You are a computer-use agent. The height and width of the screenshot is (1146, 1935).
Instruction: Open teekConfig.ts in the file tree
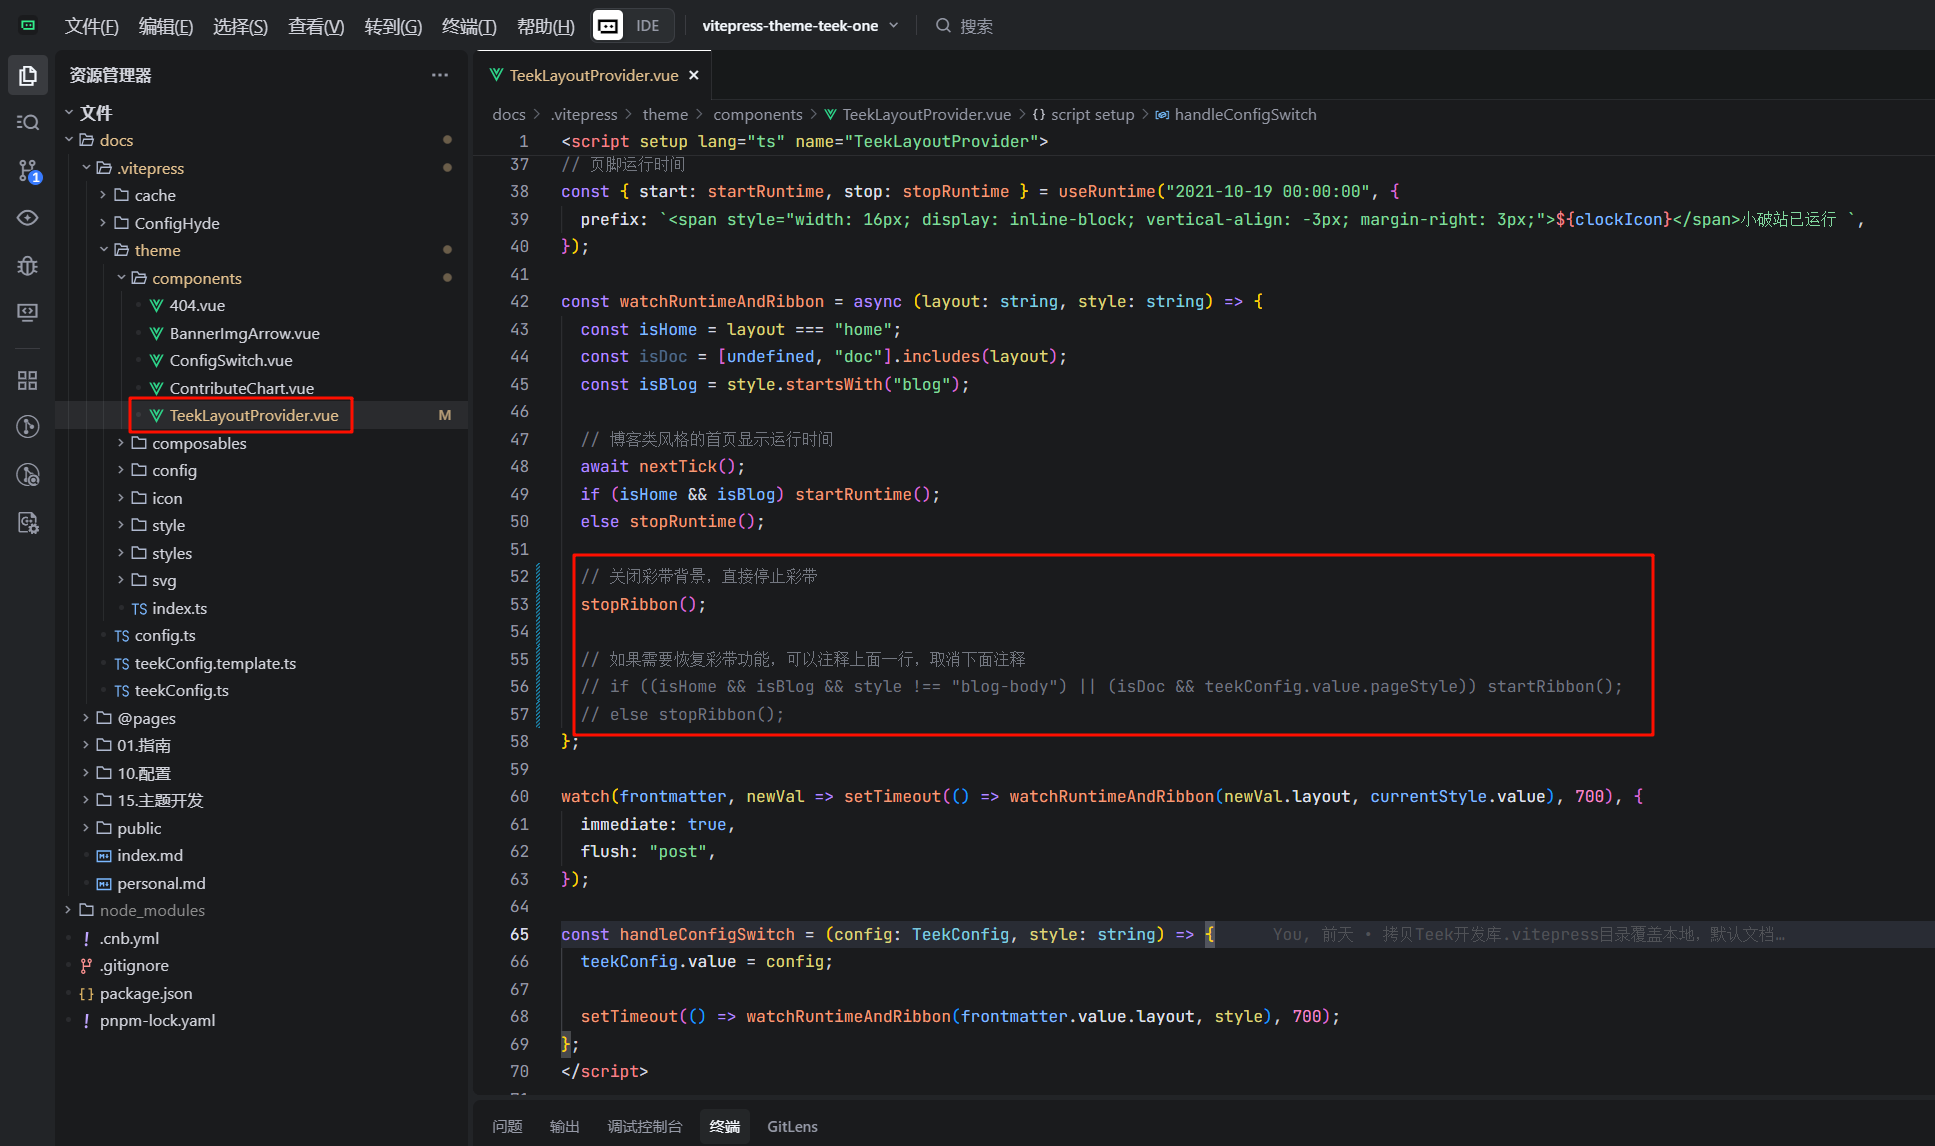[181, 690]
